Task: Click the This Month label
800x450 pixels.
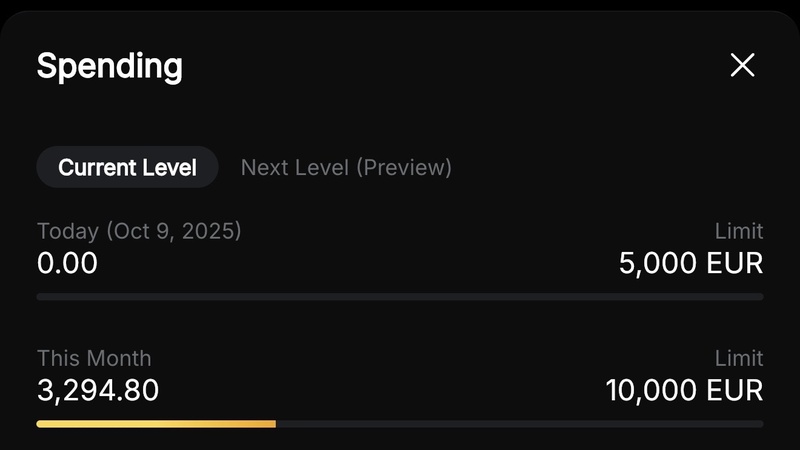Action: 94,358
